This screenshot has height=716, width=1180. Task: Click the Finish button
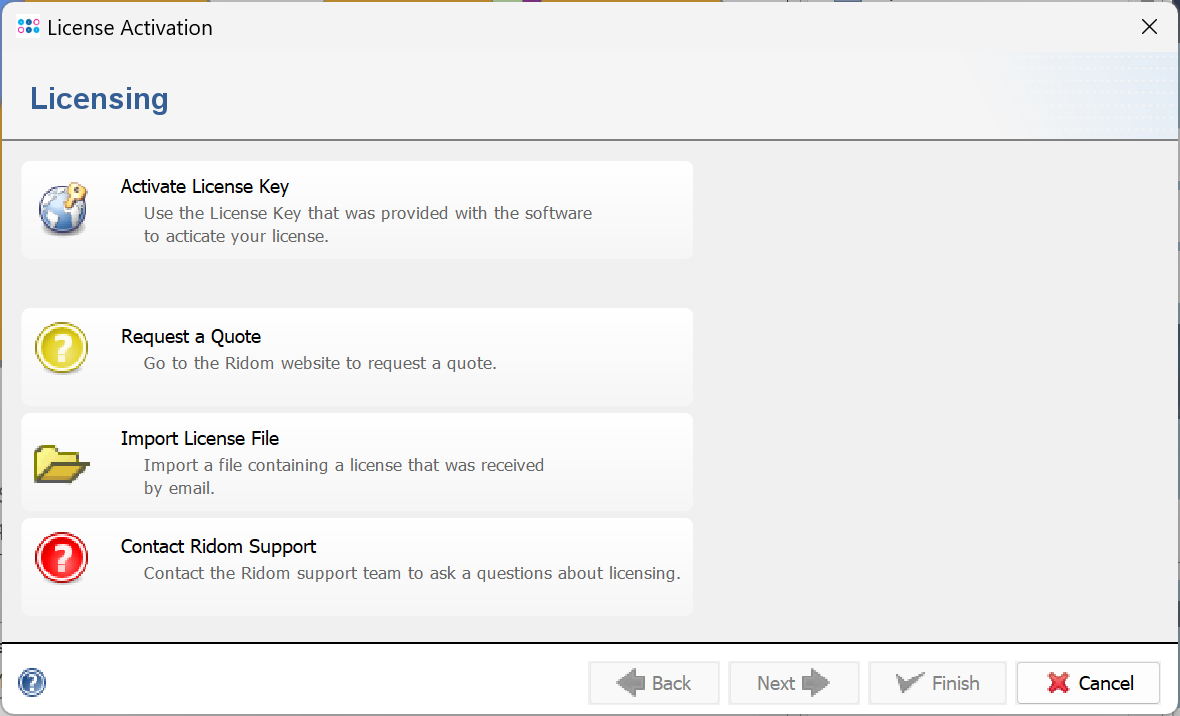point(937,683)
